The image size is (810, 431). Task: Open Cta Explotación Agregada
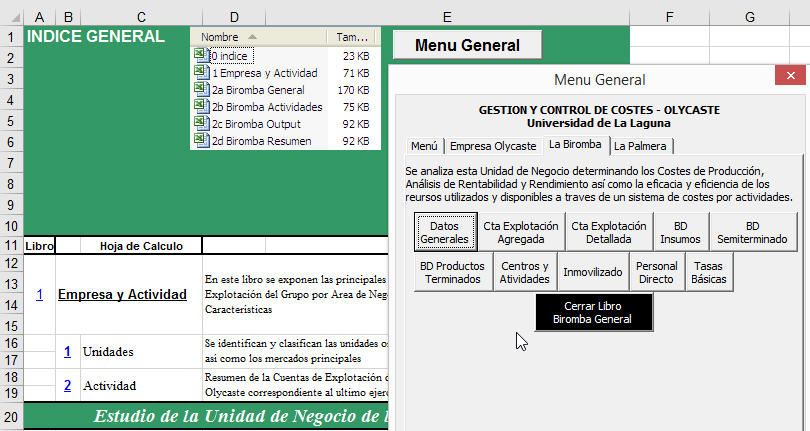tap(521, 232)
